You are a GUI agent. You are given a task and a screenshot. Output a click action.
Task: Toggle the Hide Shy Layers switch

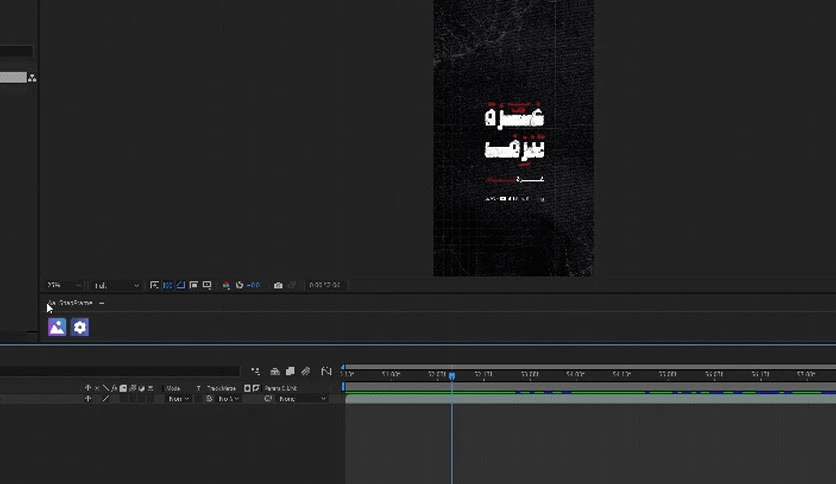pyautogui.click(x=275, y=371)
